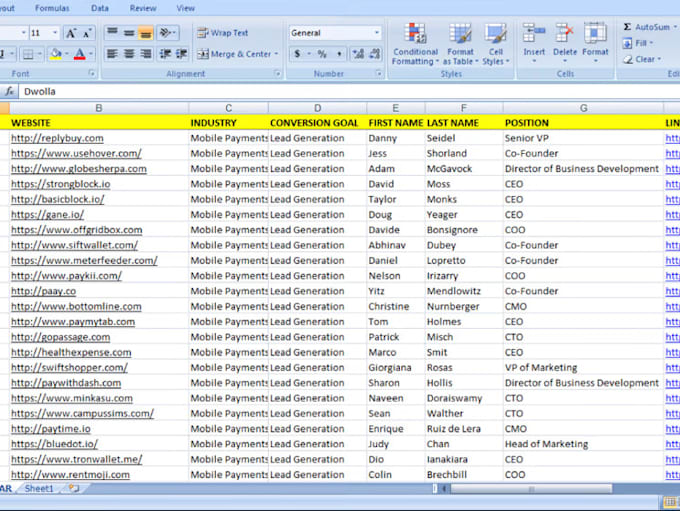Click the horizontal scrollbar thumb
The width and height of the screenshot is (680, 511).
(531, 489)
